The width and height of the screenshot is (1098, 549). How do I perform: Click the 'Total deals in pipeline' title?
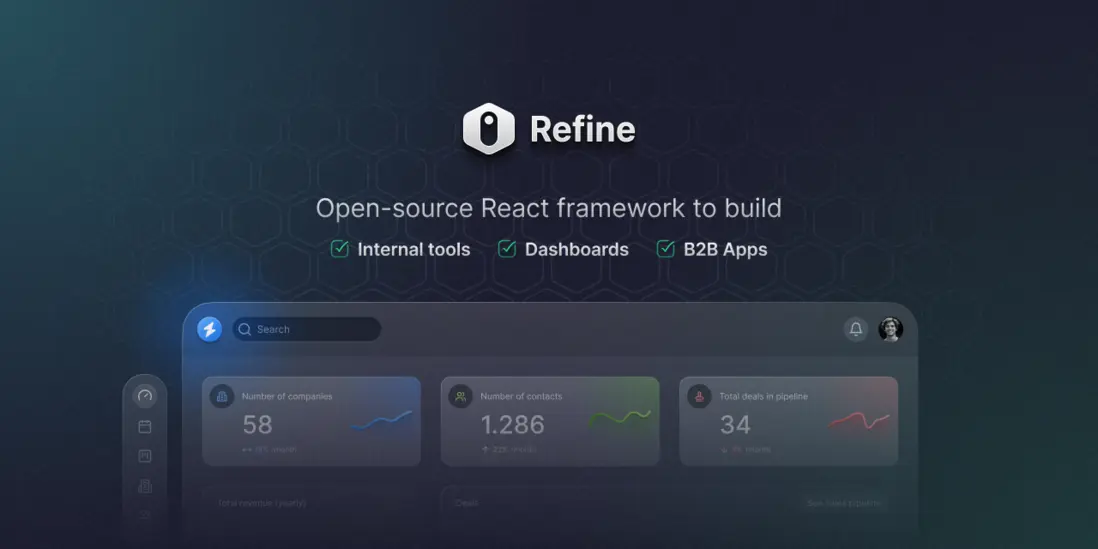tap(764, 396)
